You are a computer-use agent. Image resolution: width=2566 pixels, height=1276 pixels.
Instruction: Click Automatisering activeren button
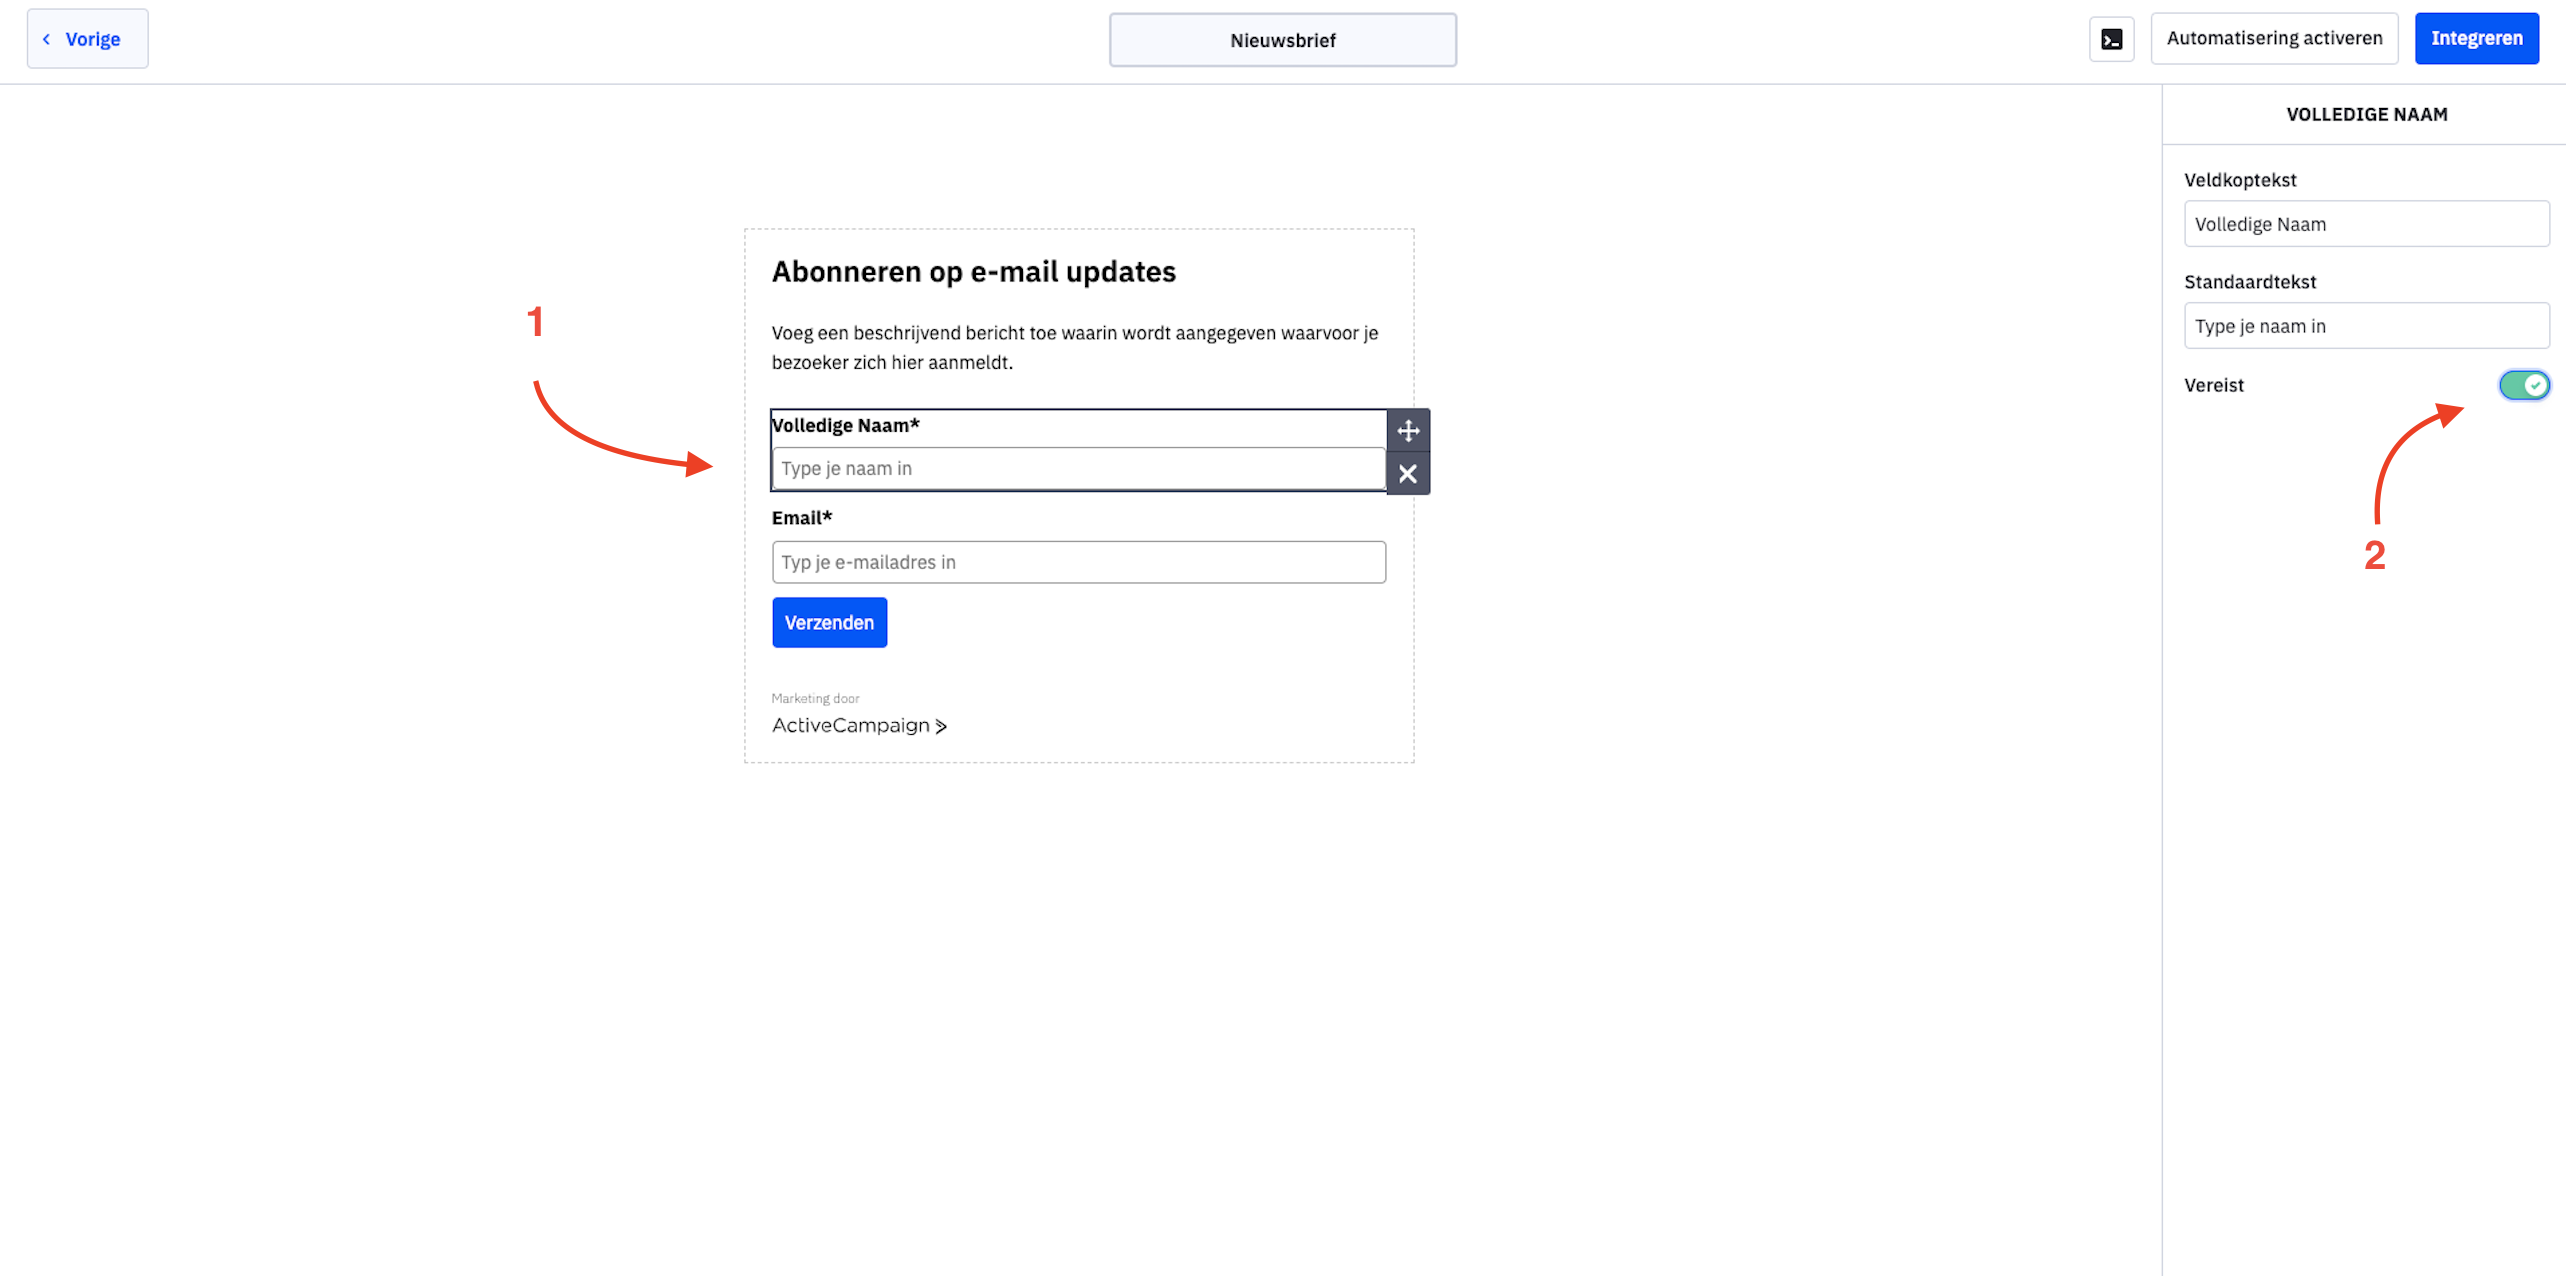2274,39
